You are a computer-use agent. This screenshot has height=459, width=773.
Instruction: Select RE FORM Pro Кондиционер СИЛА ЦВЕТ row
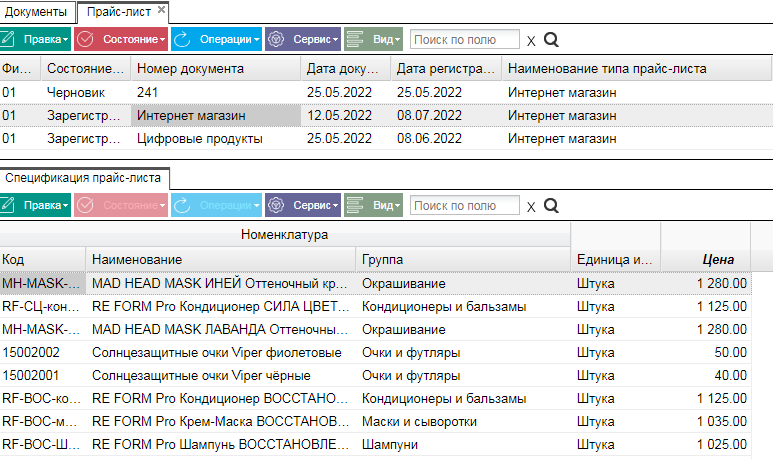click(x=376, y=307)
